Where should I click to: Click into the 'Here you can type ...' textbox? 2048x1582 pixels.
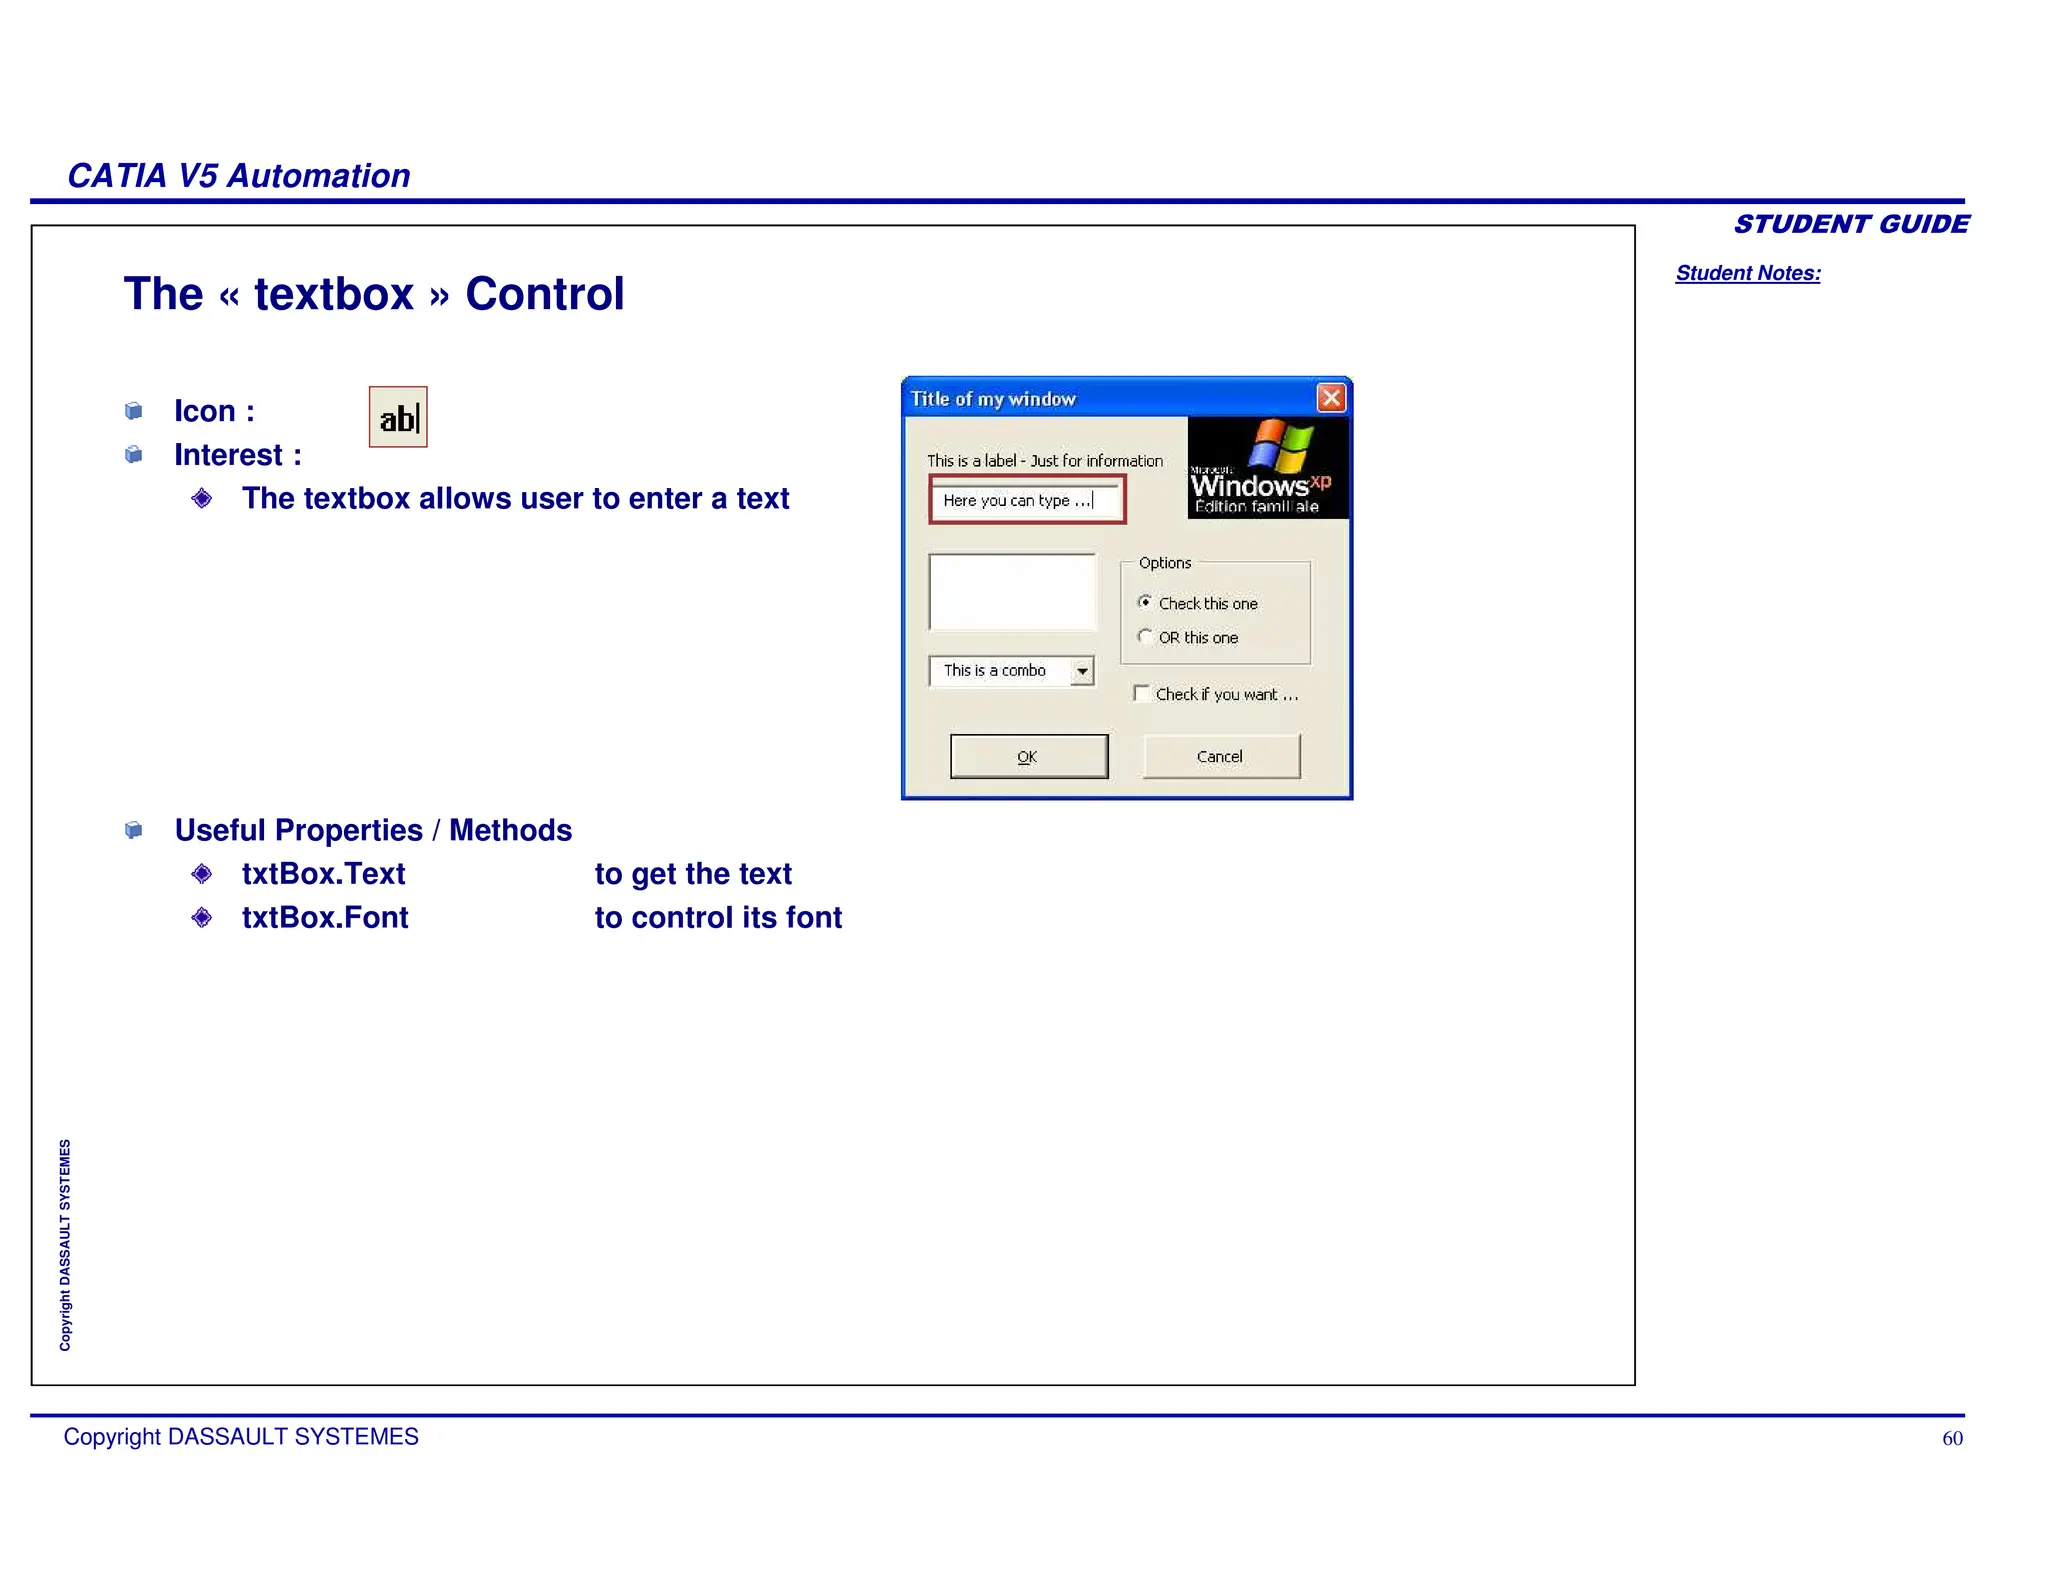point(1027,500)
